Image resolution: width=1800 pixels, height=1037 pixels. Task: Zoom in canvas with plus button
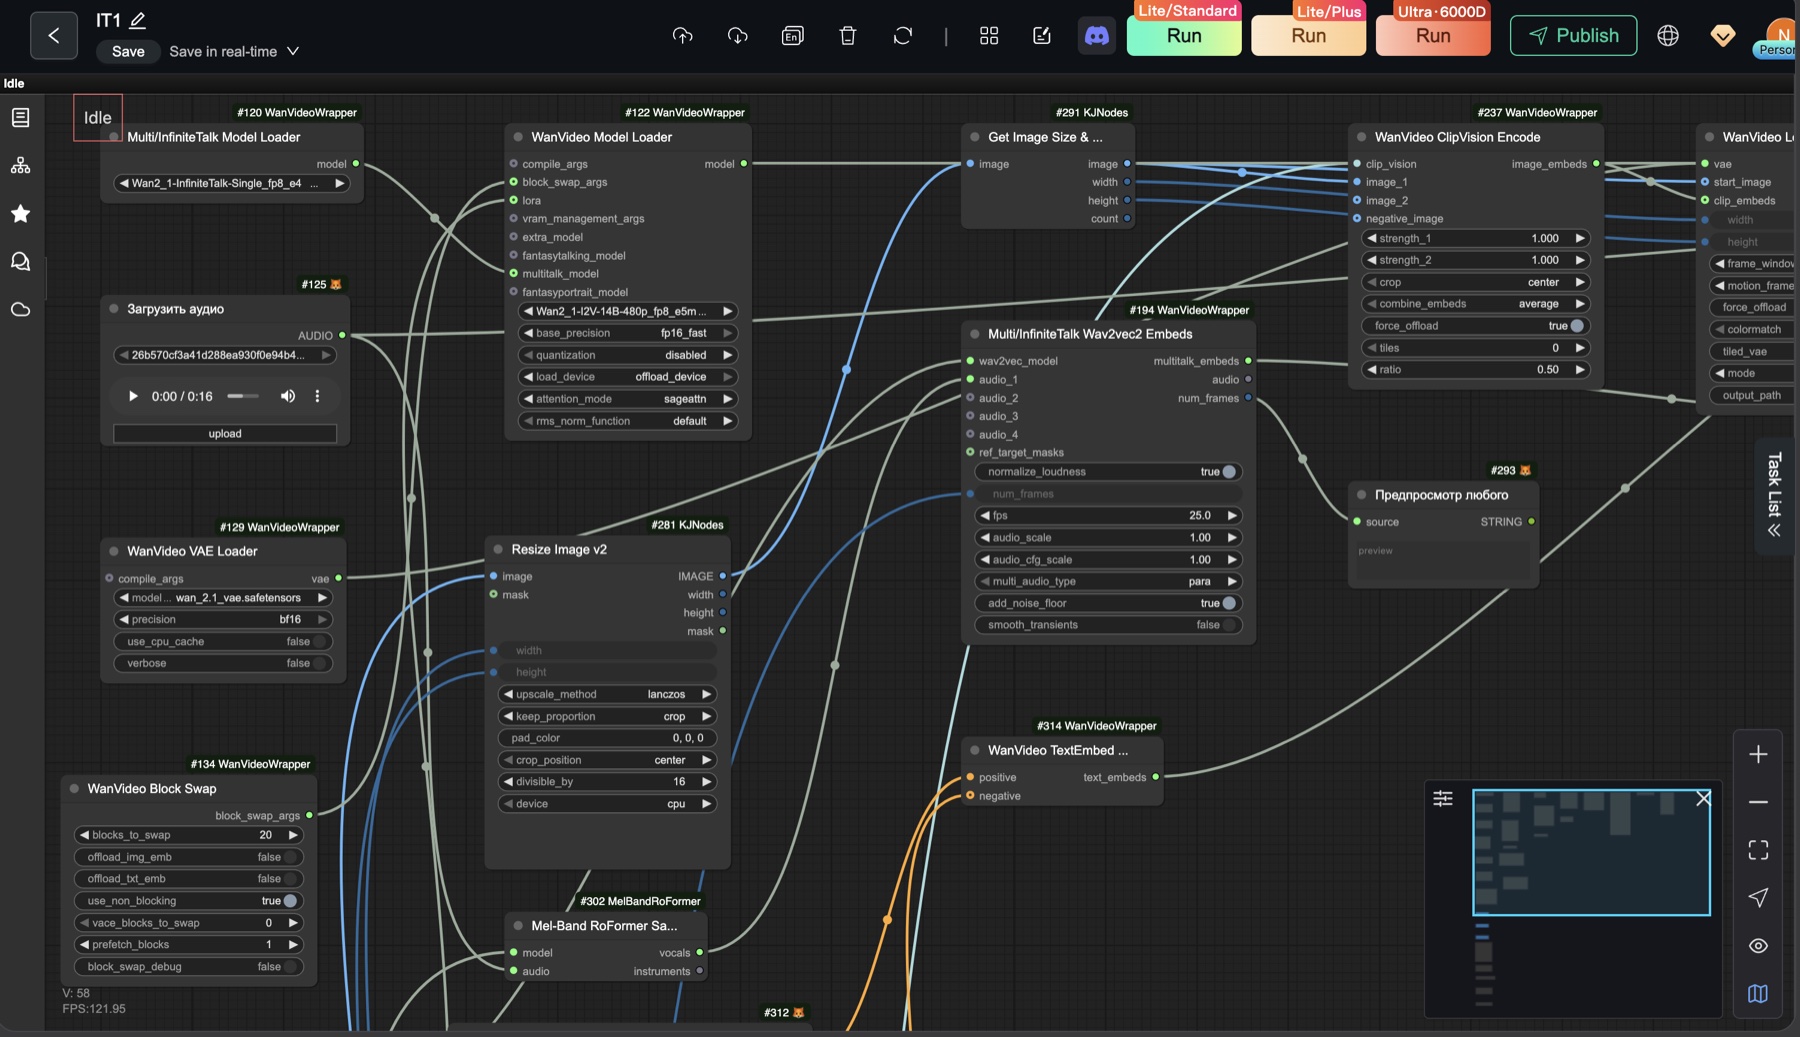1758,754
